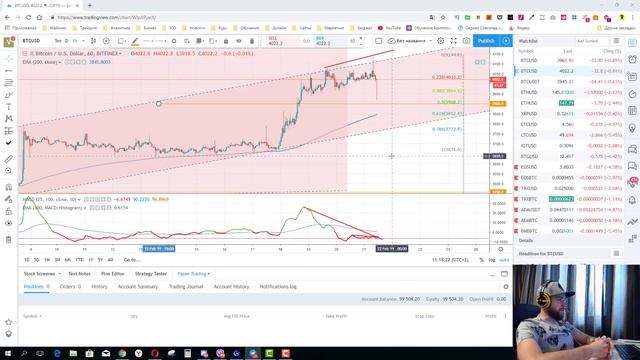Lock all drawing tools
This screenshot has height=360, width=640.
9,211
